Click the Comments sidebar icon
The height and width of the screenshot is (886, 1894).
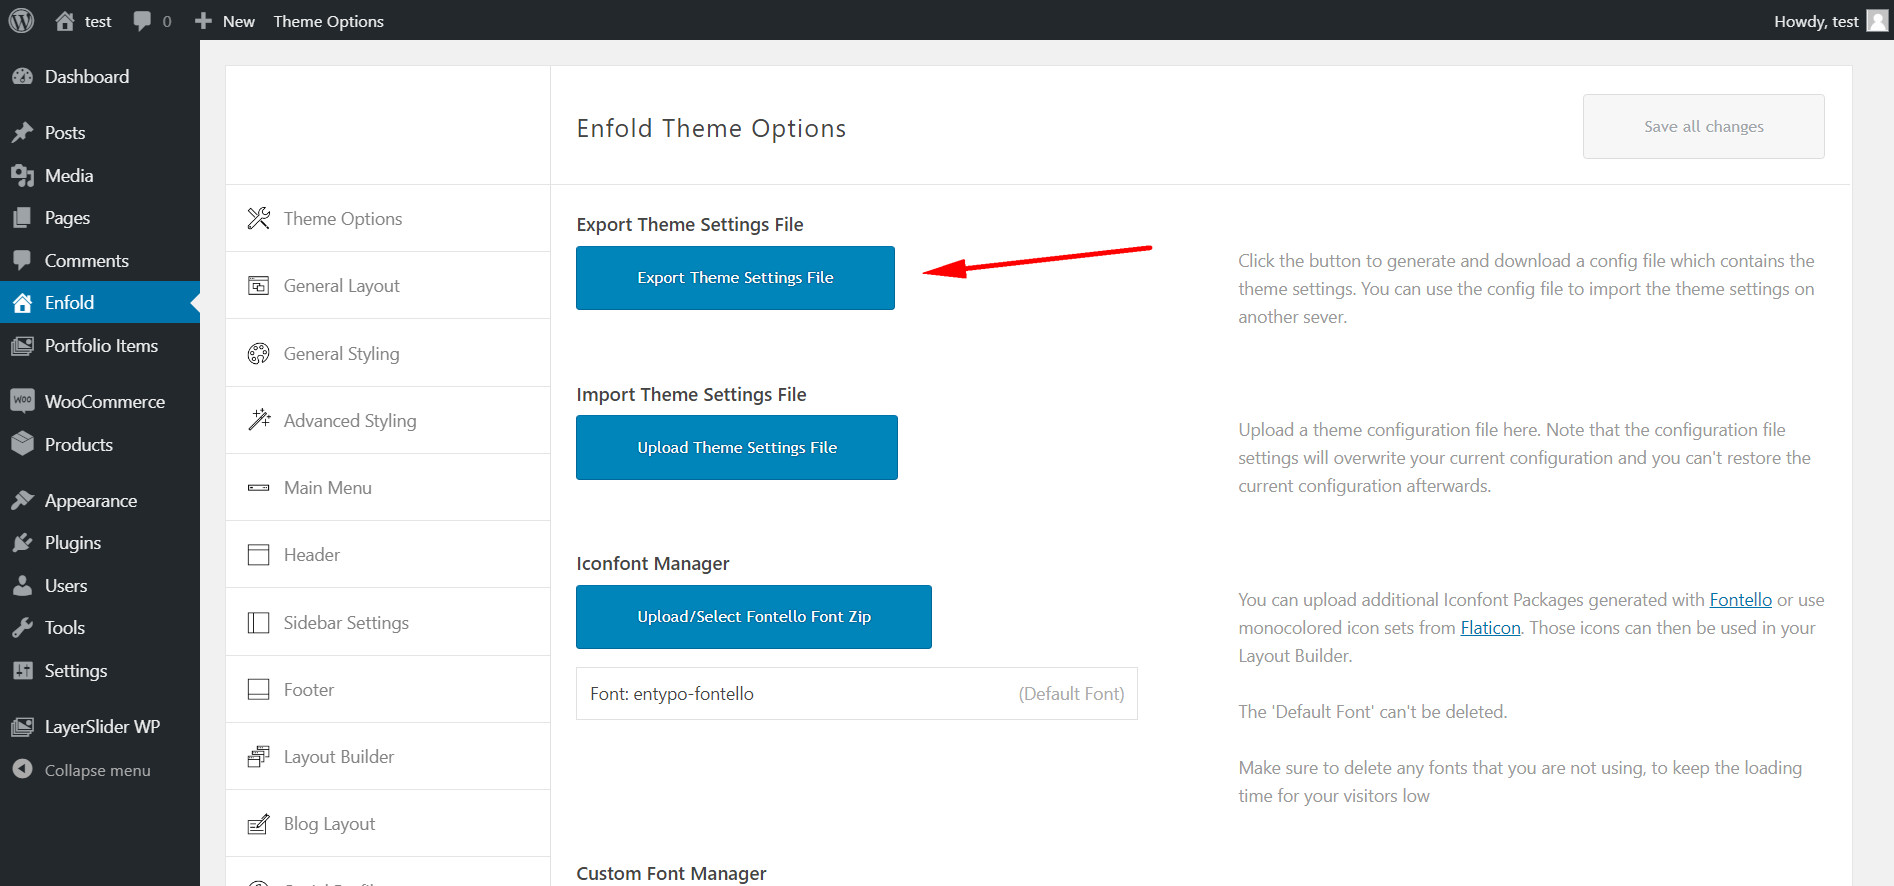[x=22, y=260]
